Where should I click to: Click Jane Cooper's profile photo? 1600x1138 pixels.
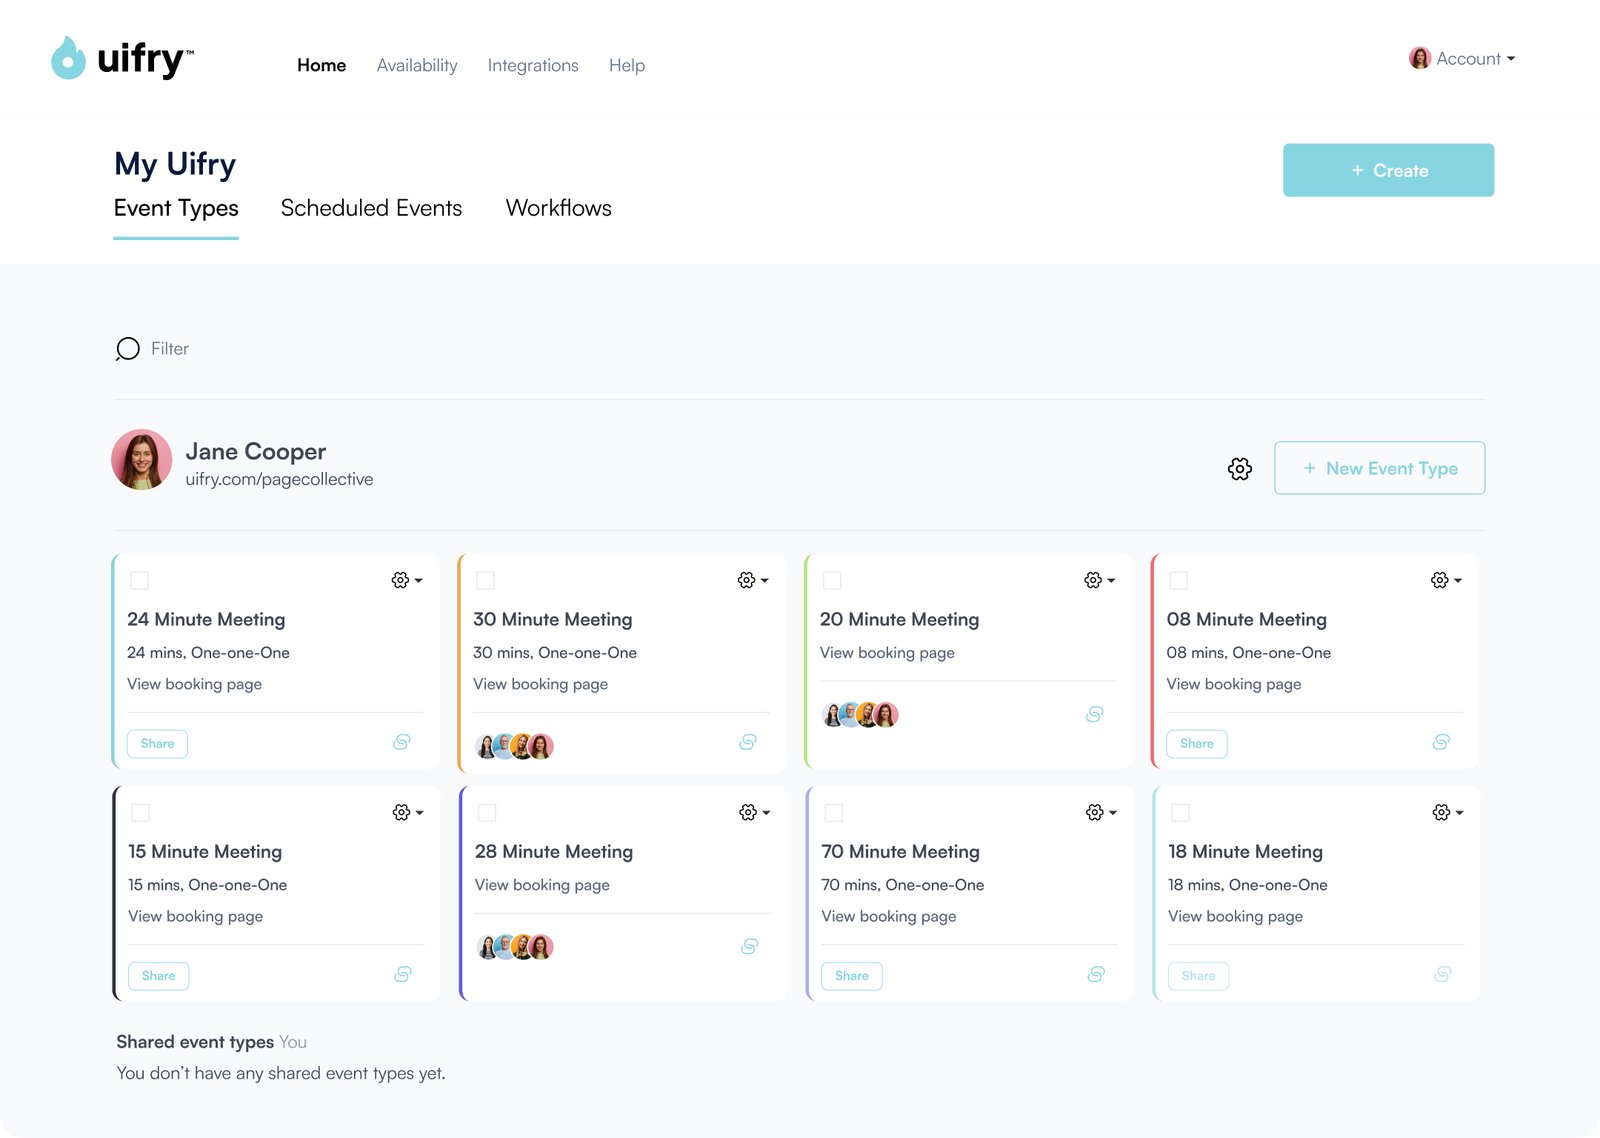(141, 460)
